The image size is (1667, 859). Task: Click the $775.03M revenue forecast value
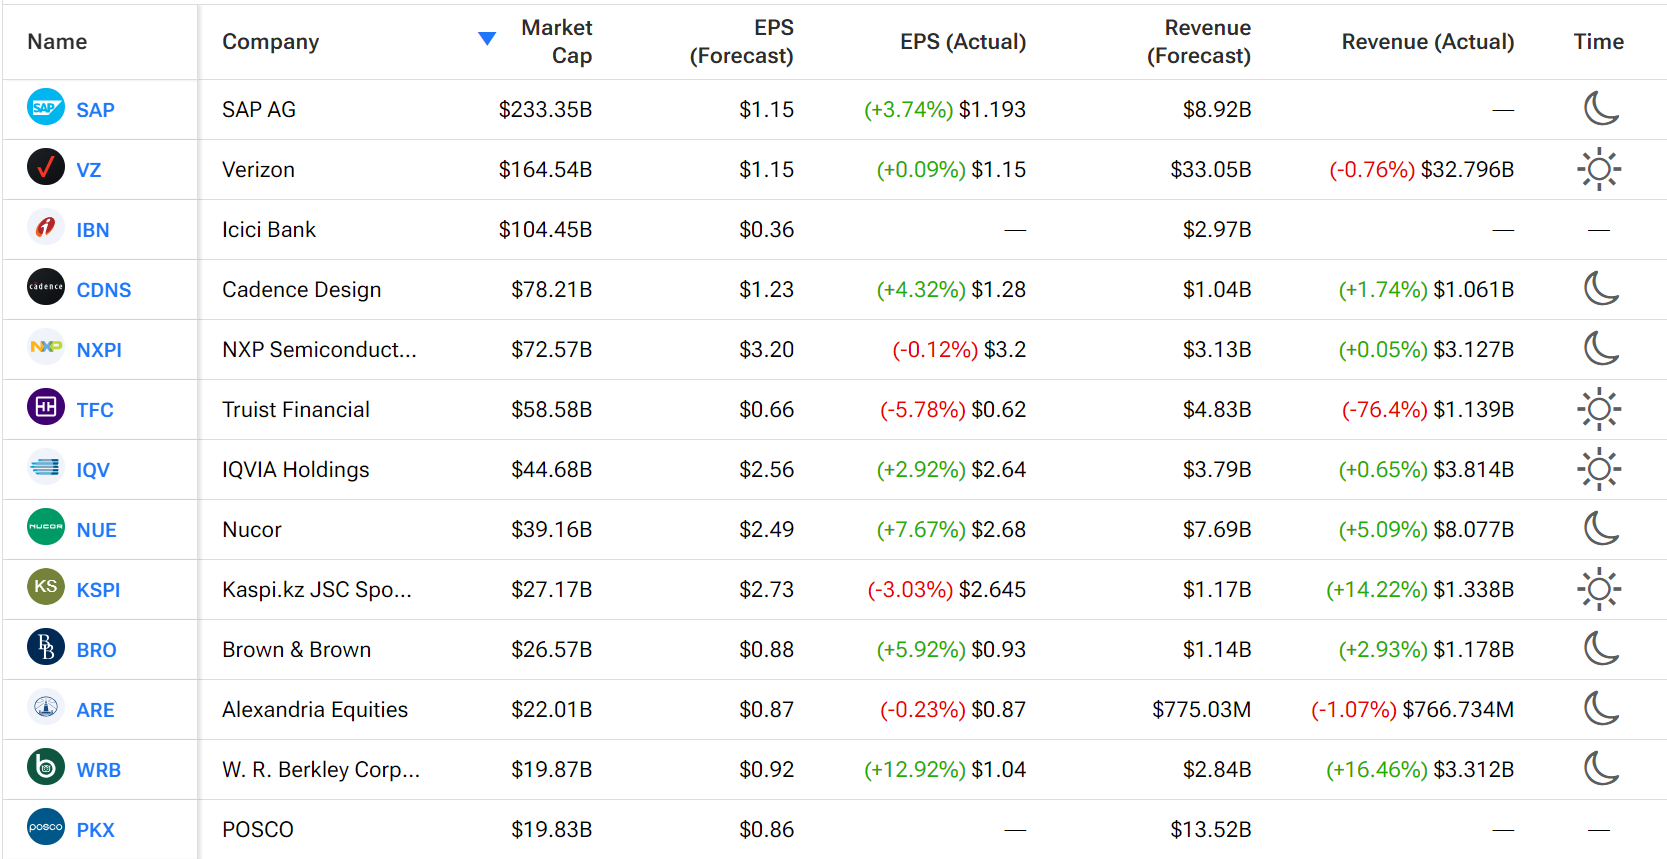1202,710
